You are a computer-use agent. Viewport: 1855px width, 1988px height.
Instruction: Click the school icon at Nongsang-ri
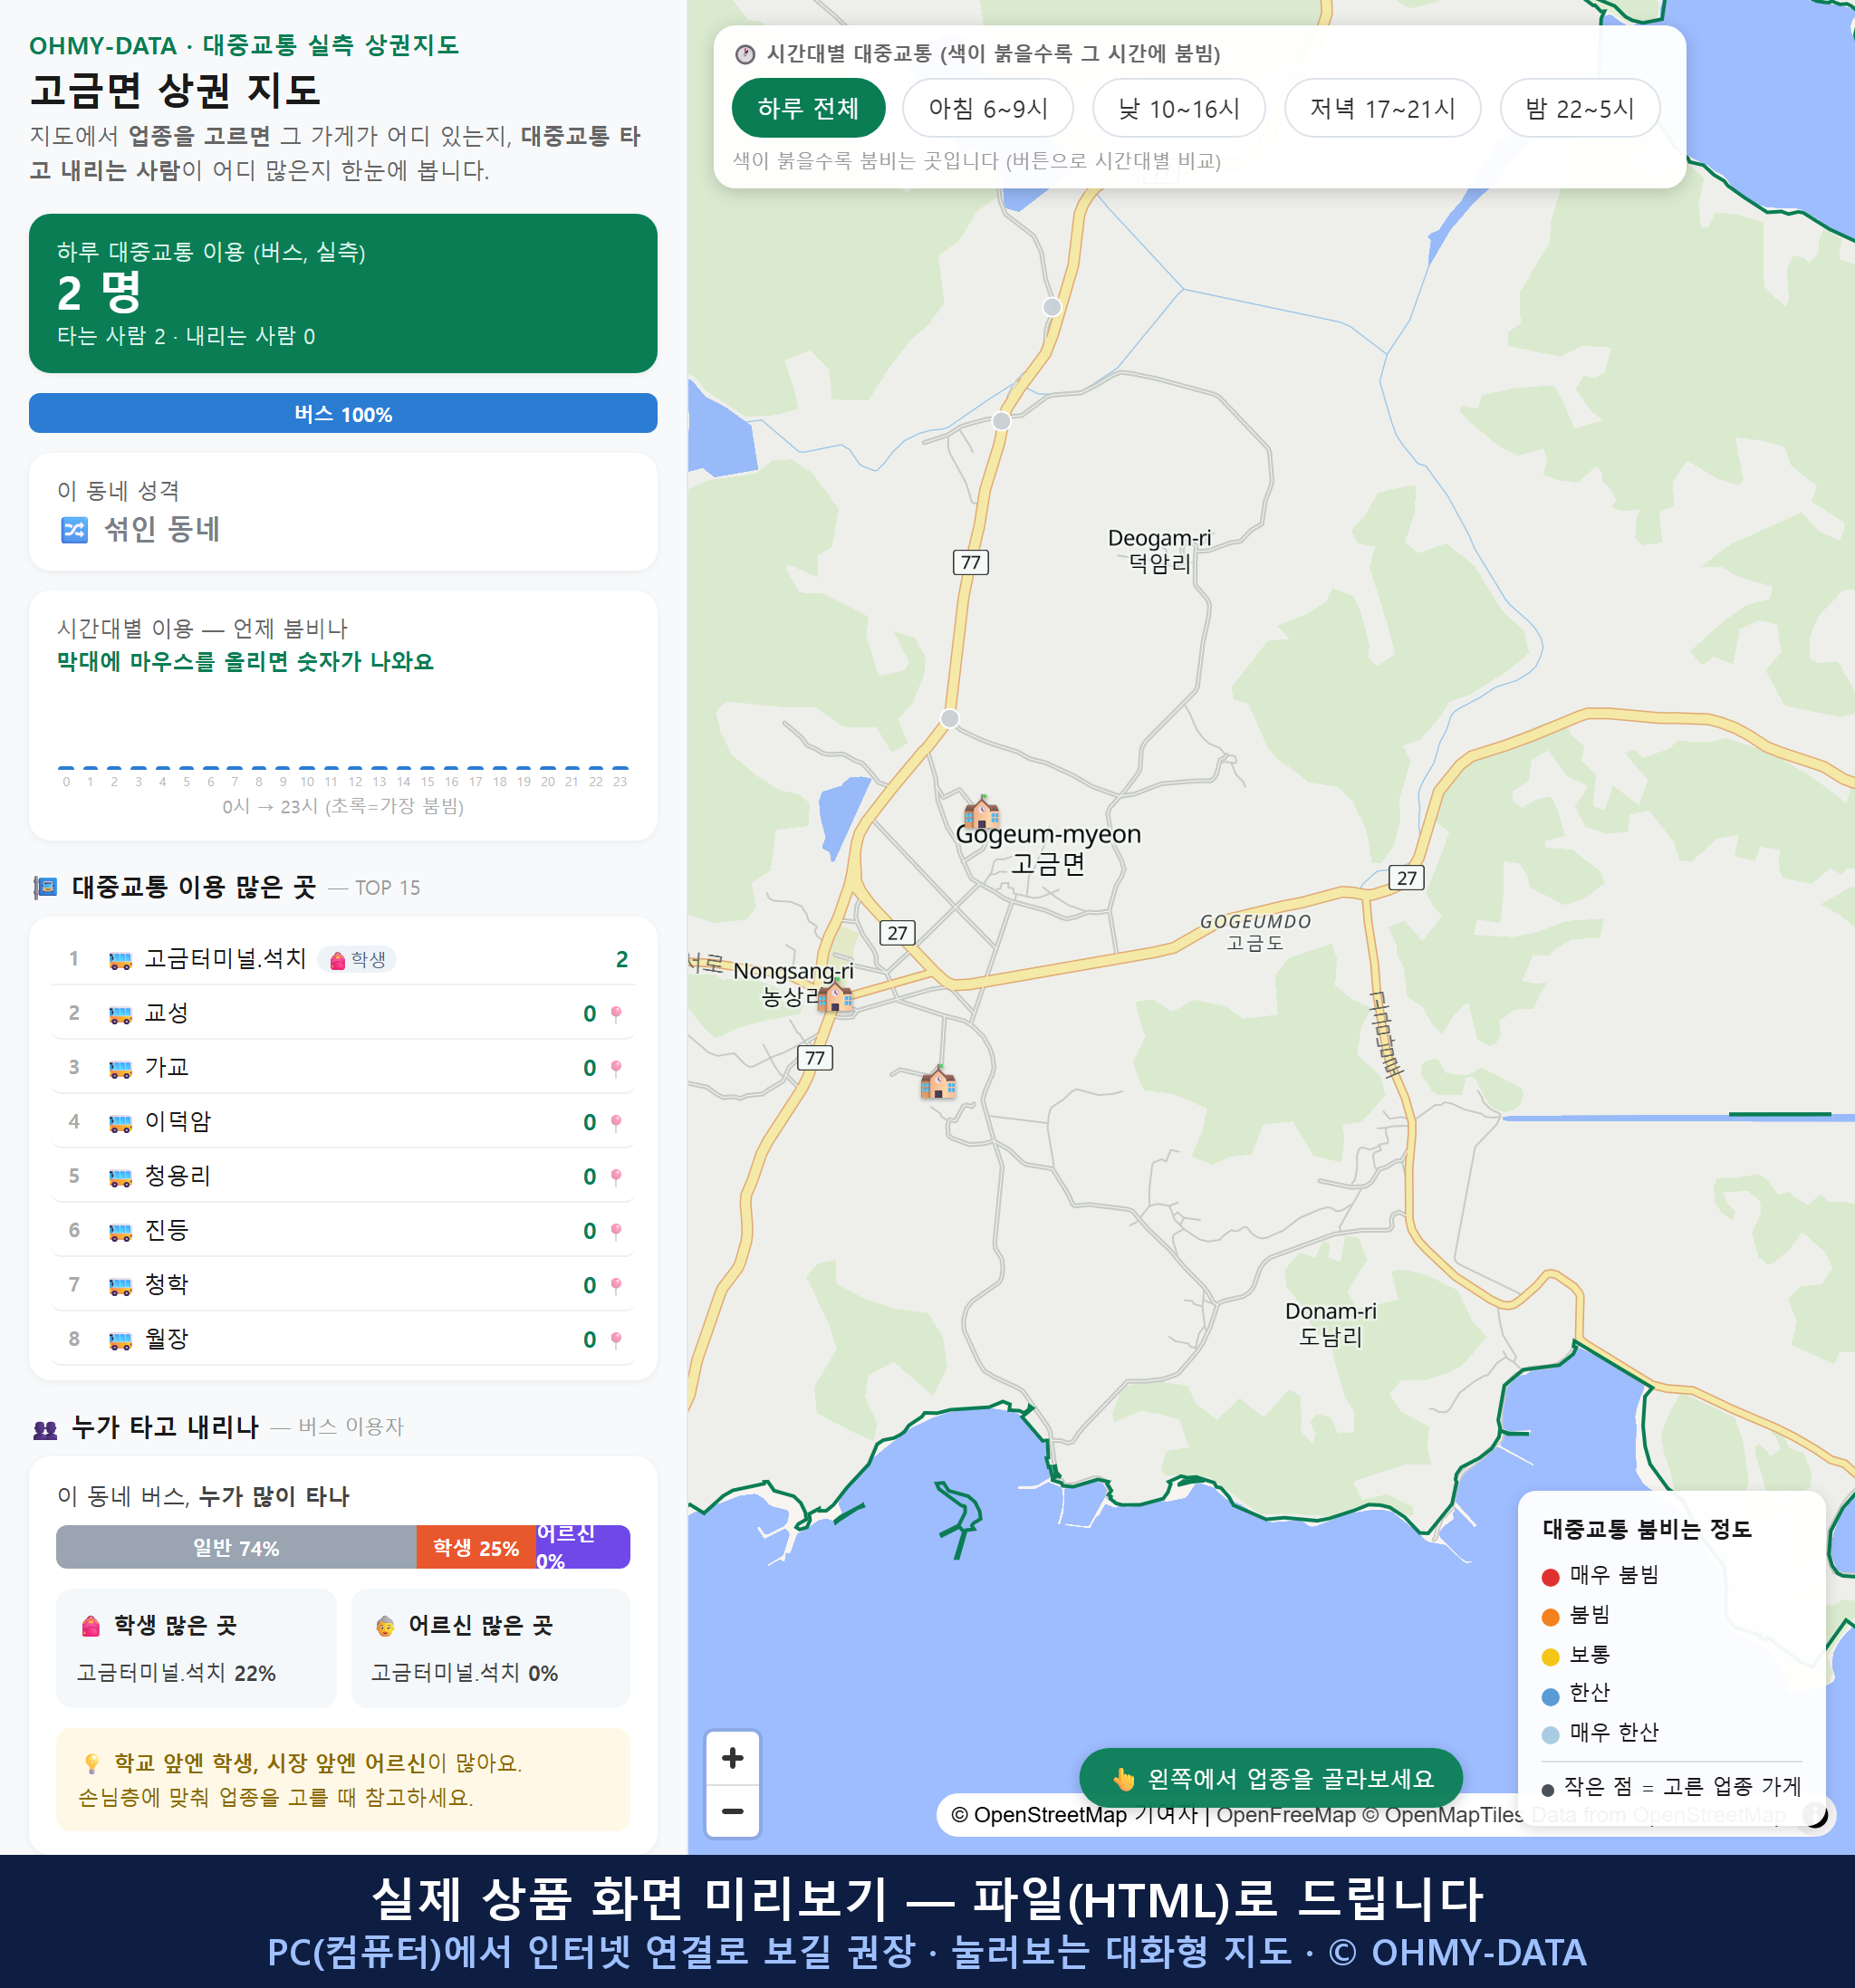835,996
